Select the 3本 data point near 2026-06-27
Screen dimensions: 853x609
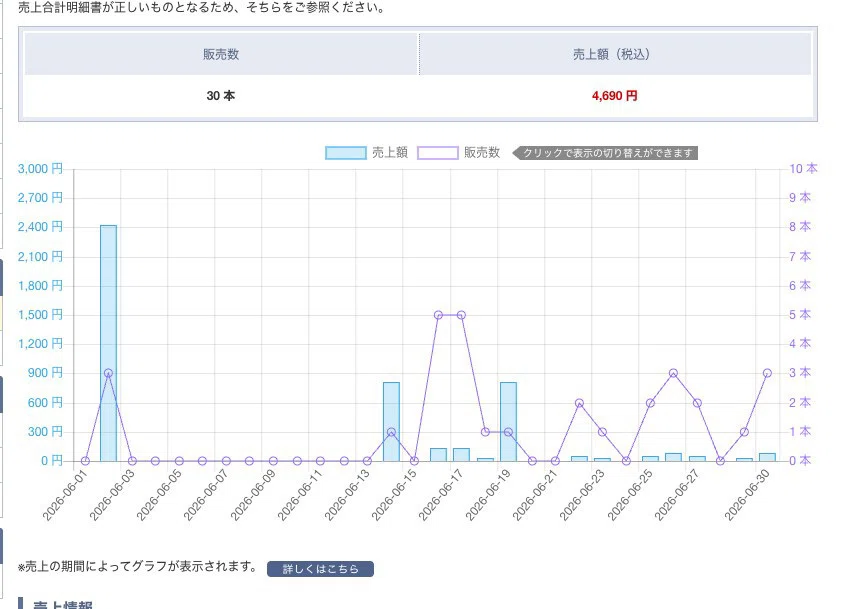click(673, 373)
